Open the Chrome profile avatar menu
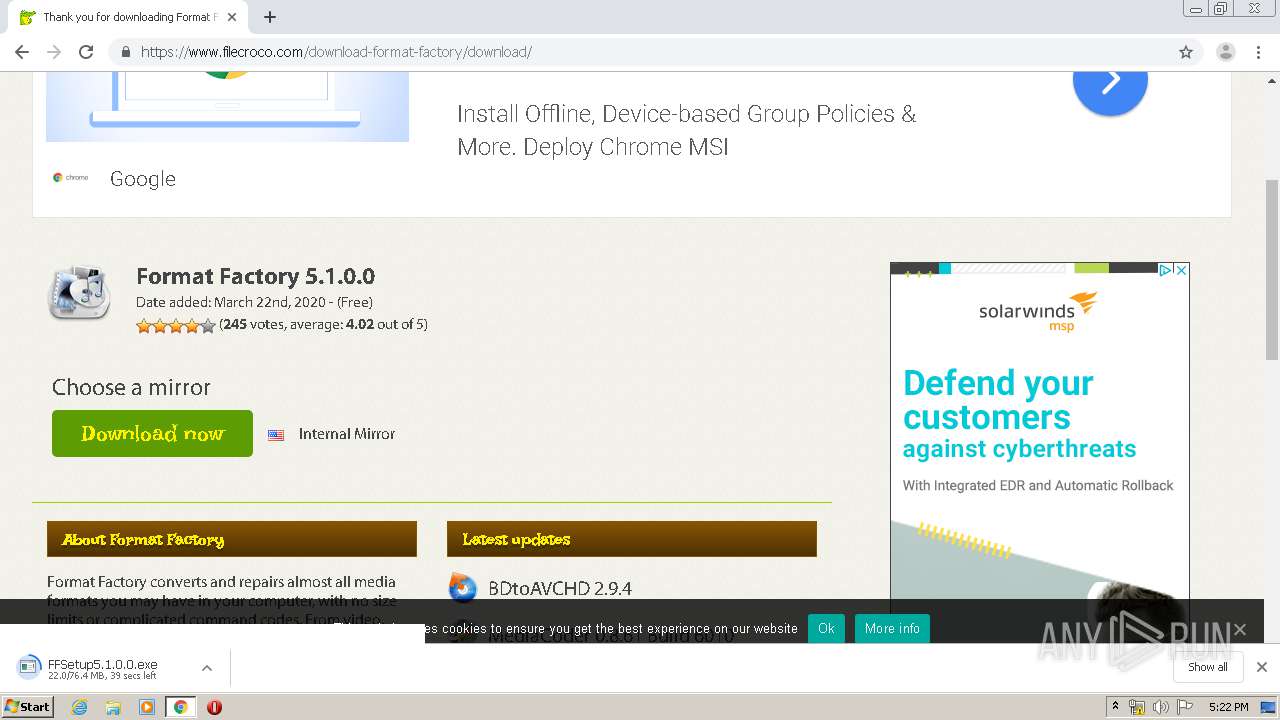The width and height of the screenshot is (1280, 720). [x=1225, y=52]
